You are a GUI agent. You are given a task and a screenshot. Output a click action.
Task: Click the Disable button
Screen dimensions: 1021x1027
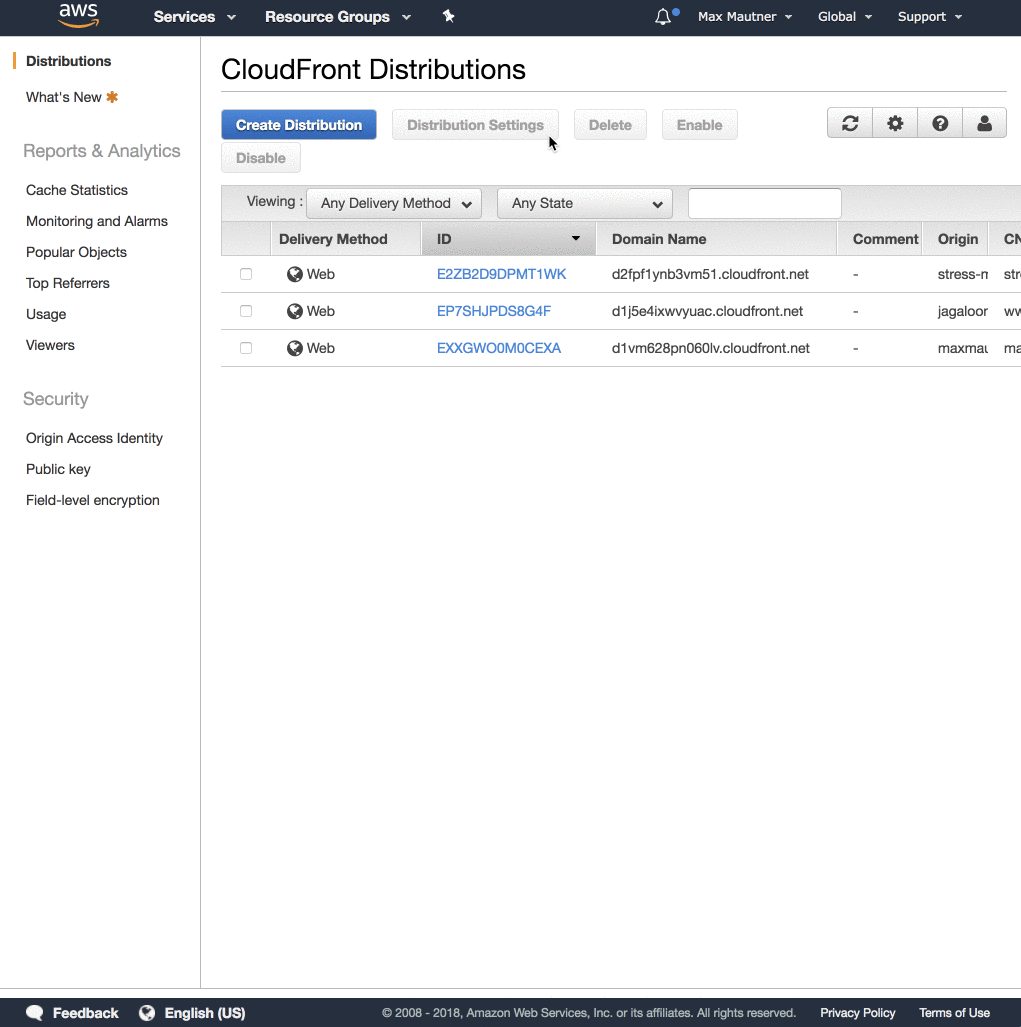tap(261, 158)
